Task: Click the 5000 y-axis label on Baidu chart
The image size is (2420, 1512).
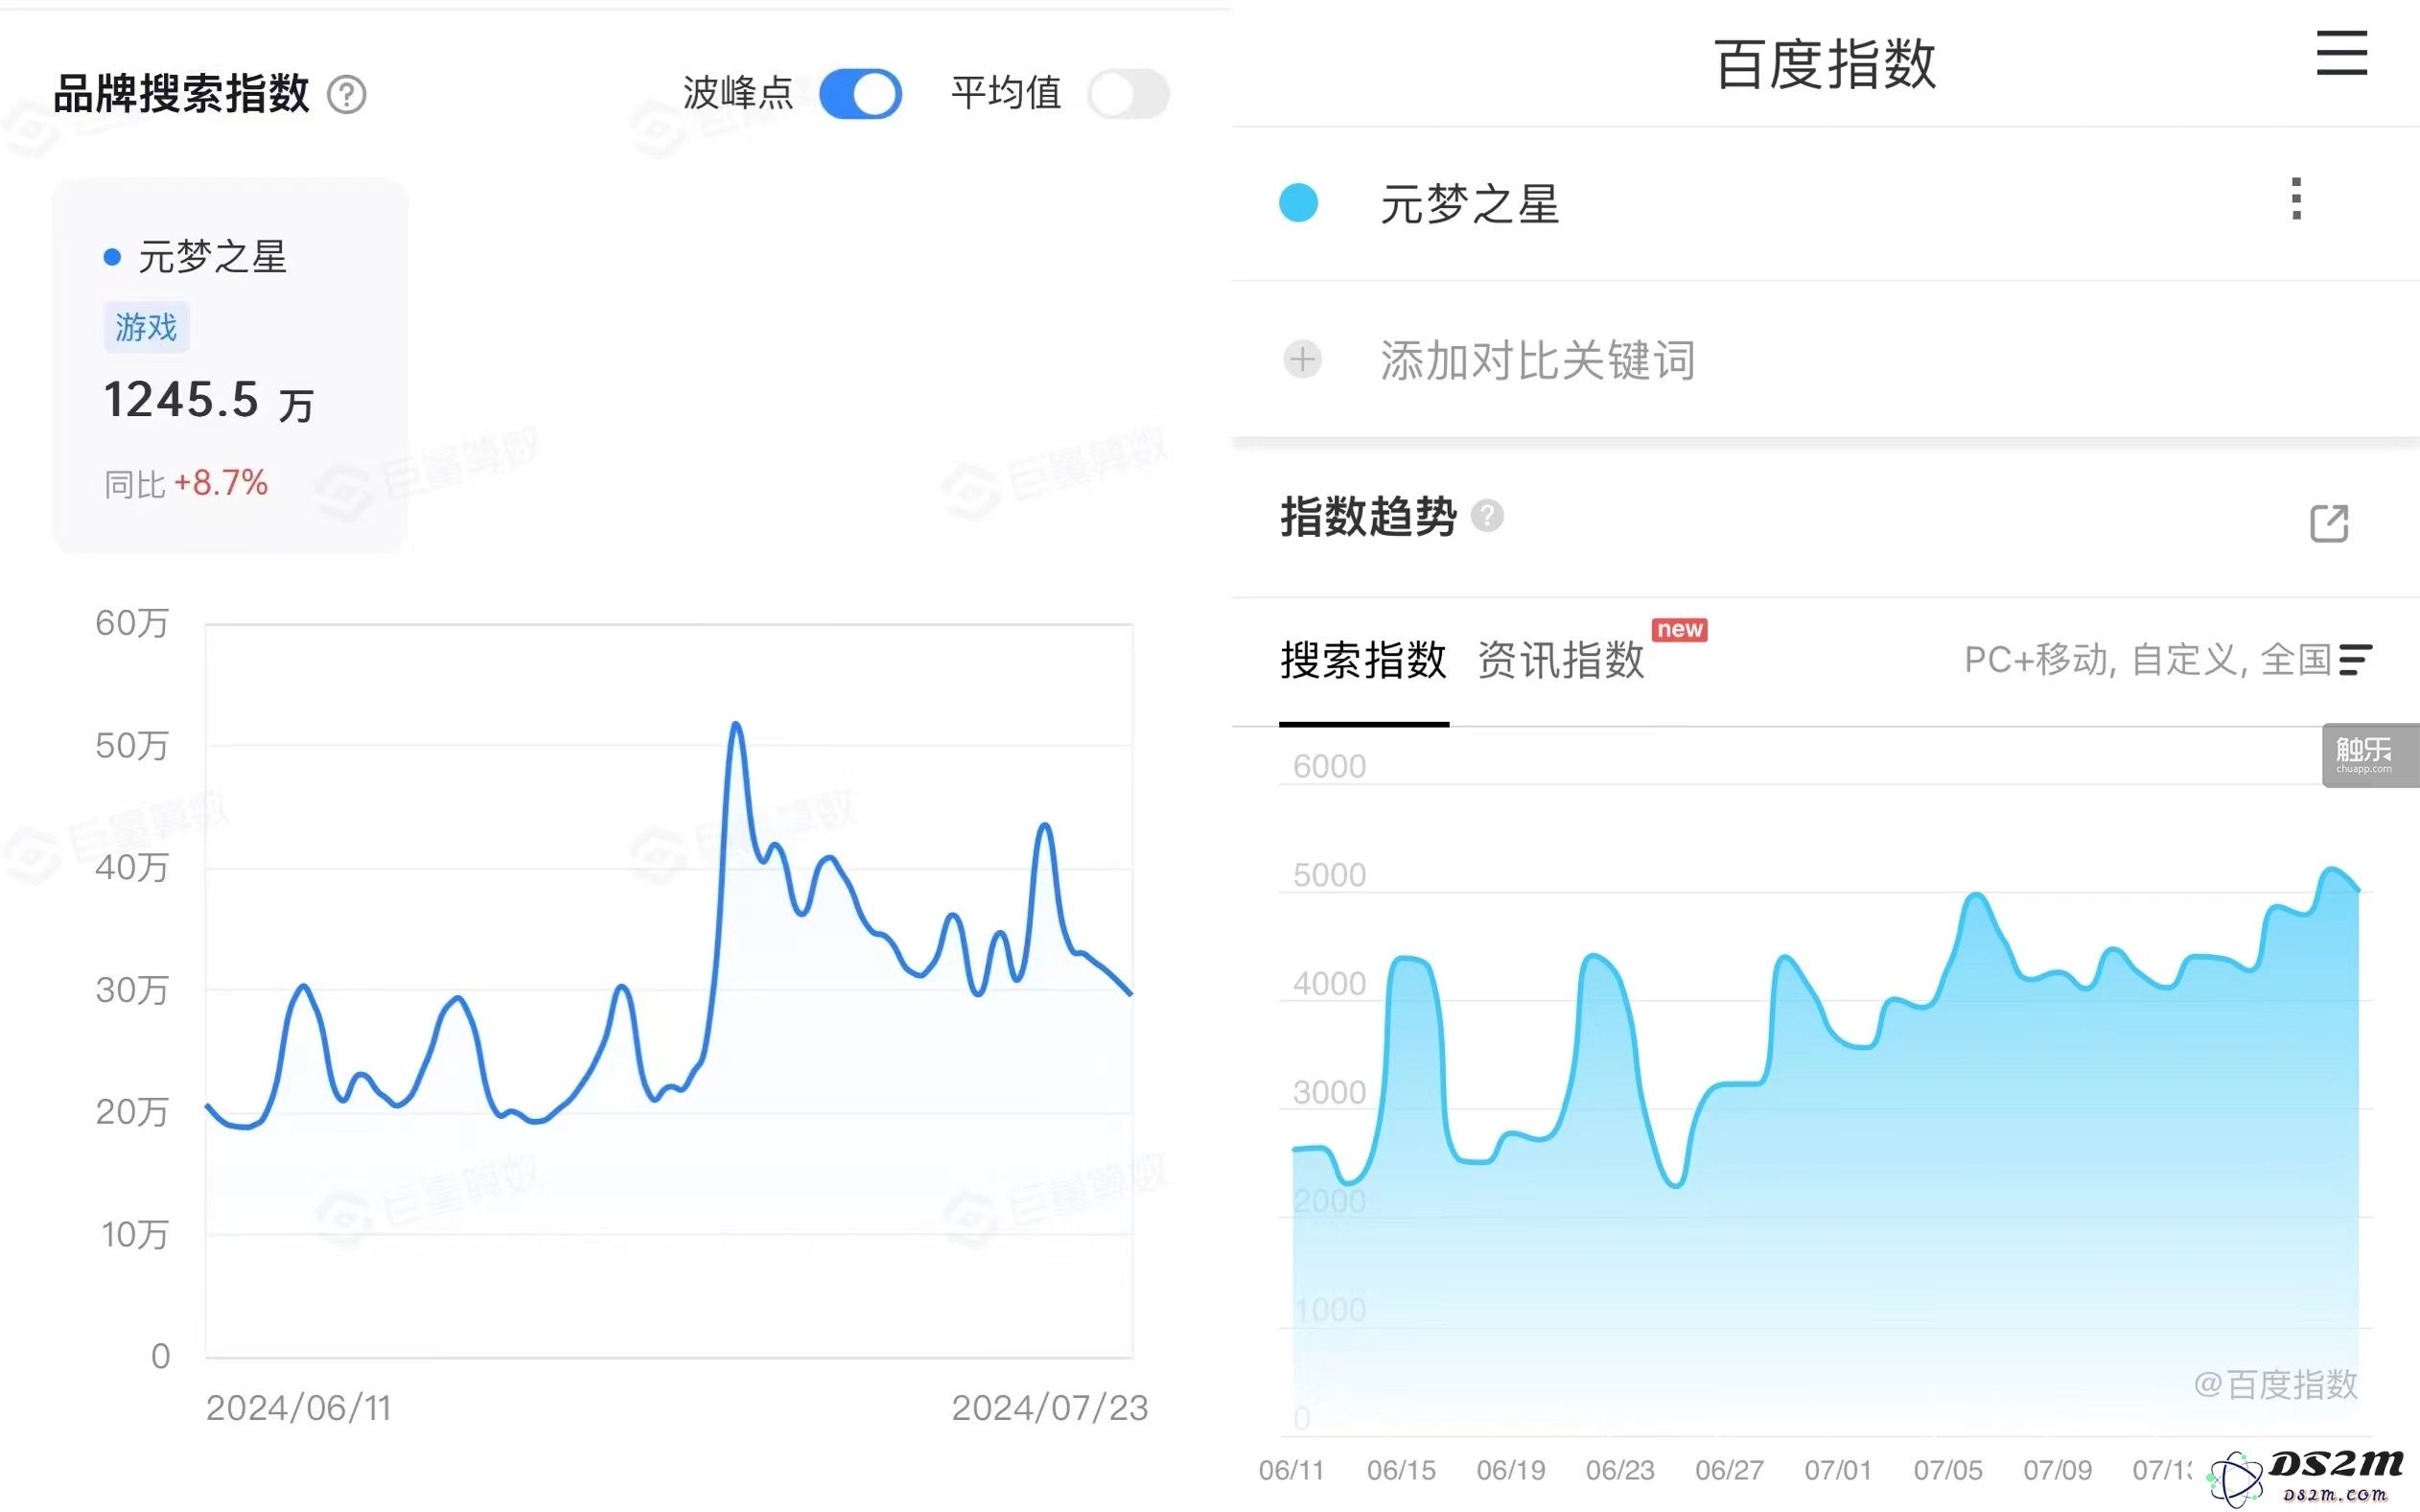Action: [1329, 875]
